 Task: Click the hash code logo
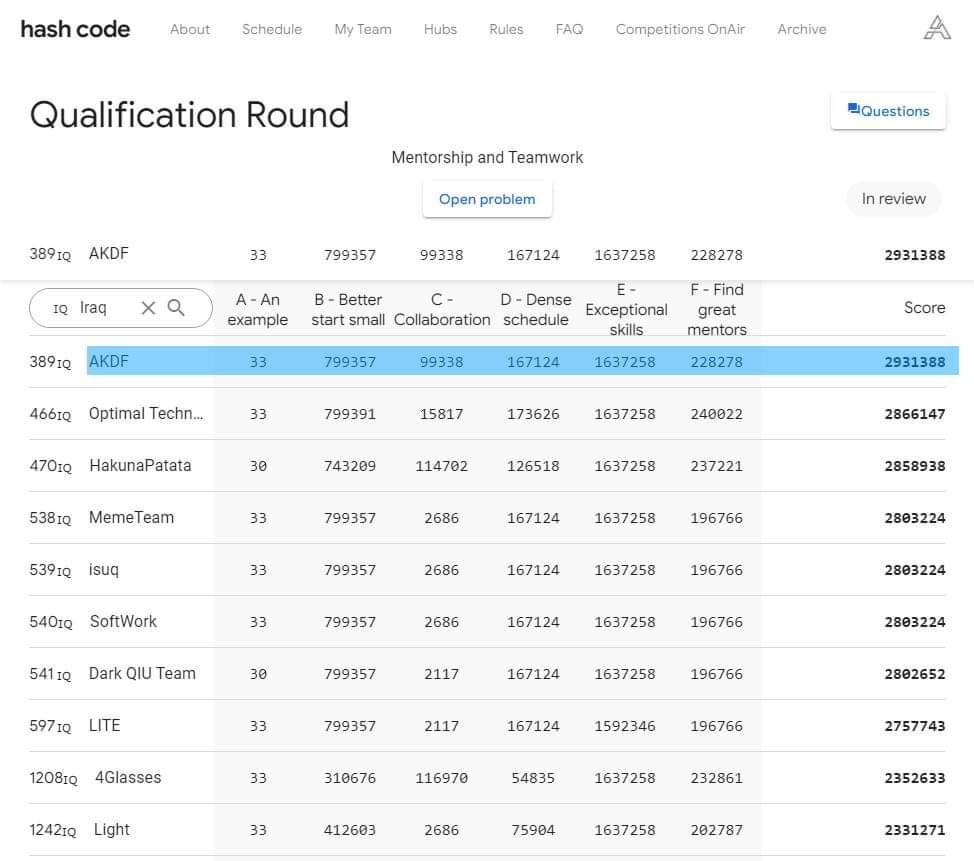click(75, 29)
